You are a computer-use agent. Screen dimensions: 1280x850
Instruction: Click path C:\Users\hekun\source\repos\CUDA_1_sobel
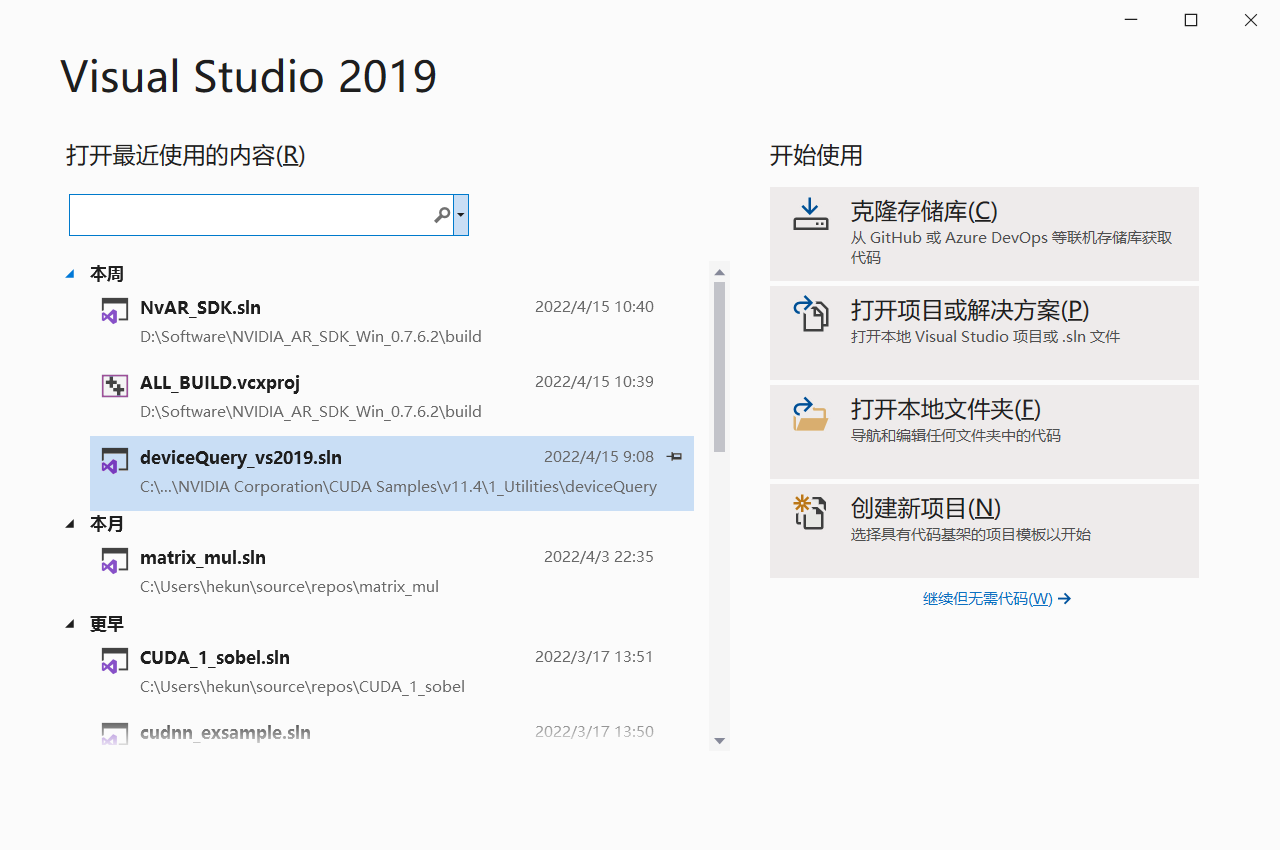click(x=302, y=687)
